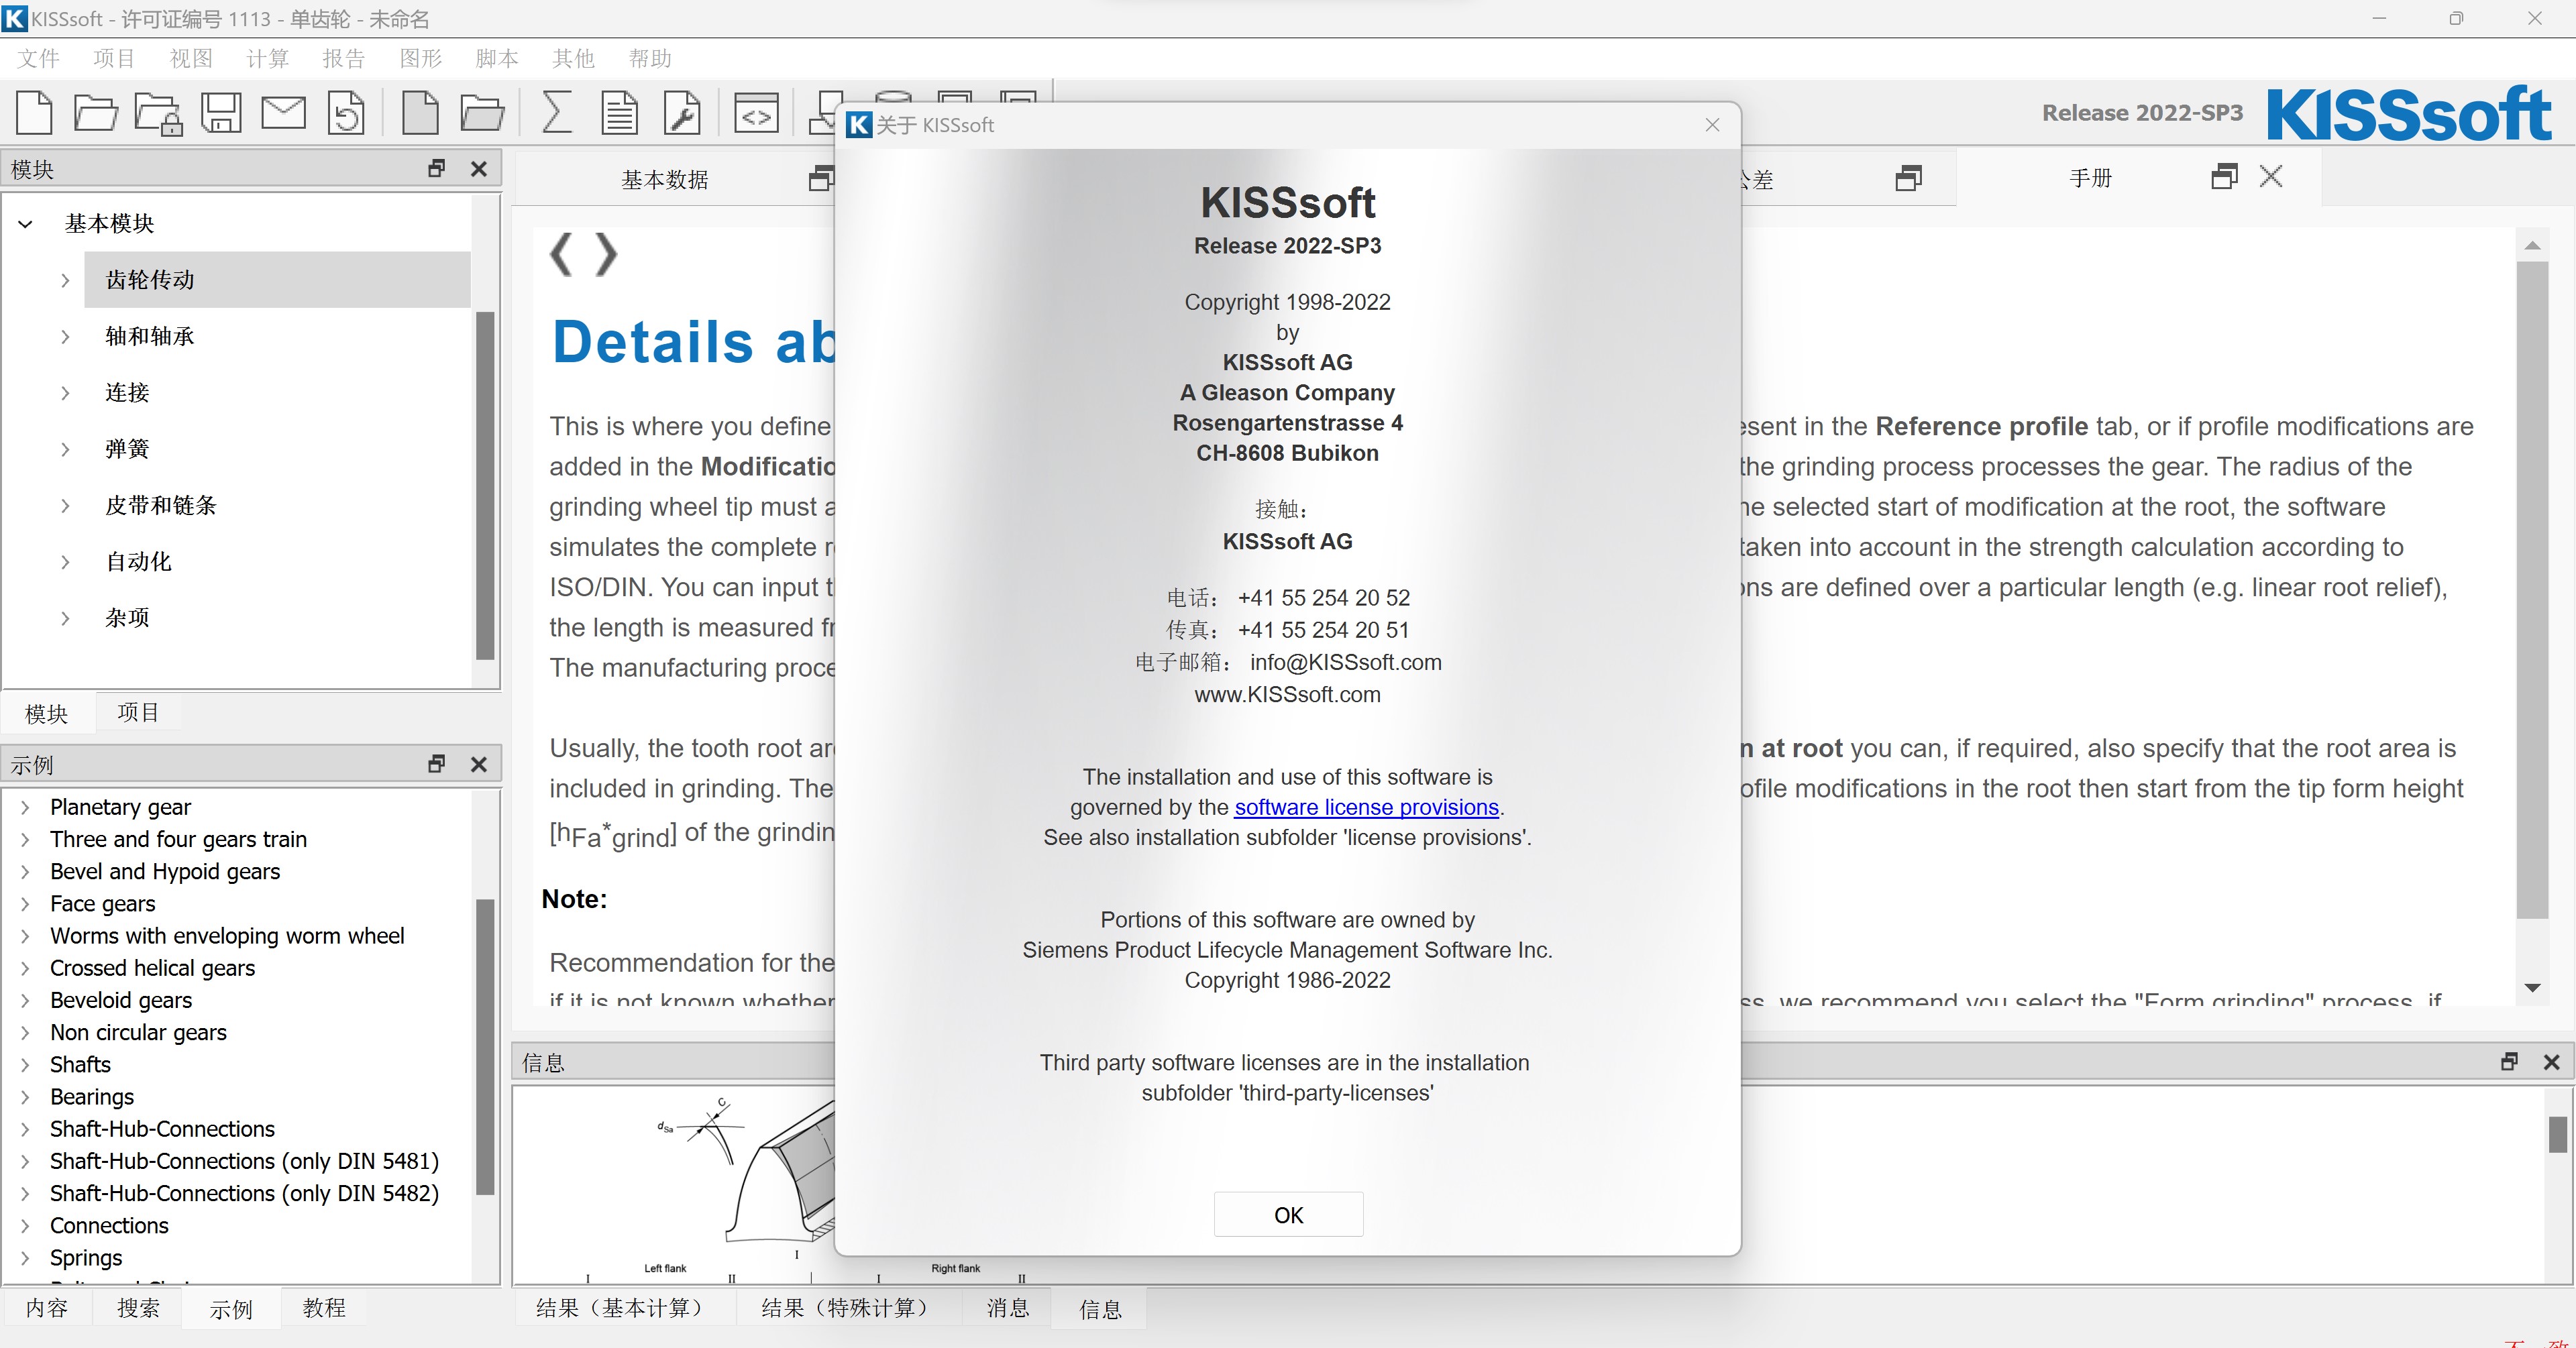Viewport: 2576px width, 1348px height.
Task: Select the 基本数据 tab
Action: click(665, 179)
